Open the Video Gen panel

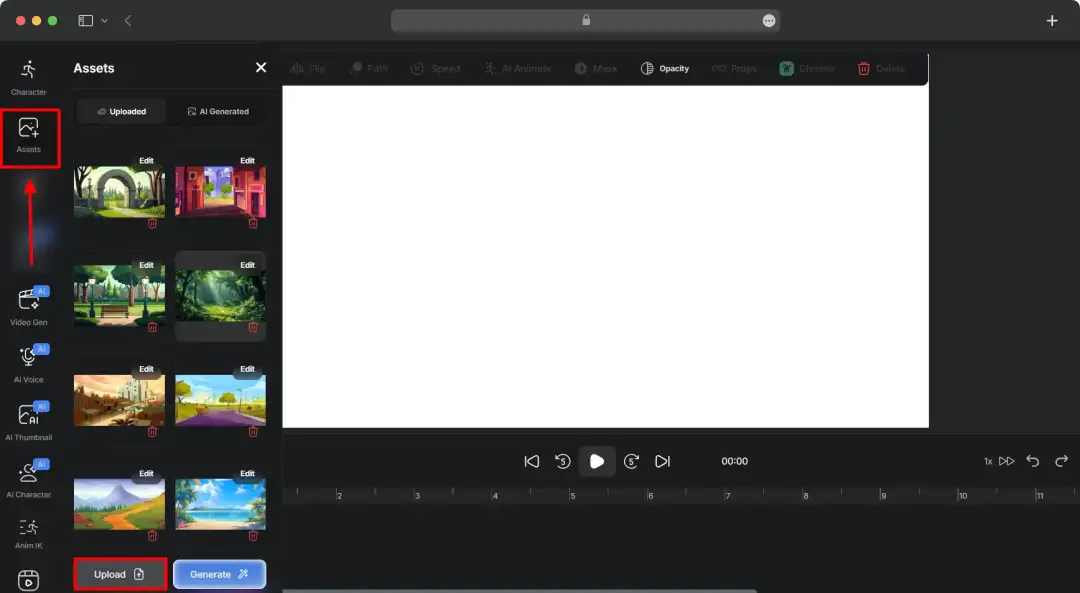pos(28,305)
